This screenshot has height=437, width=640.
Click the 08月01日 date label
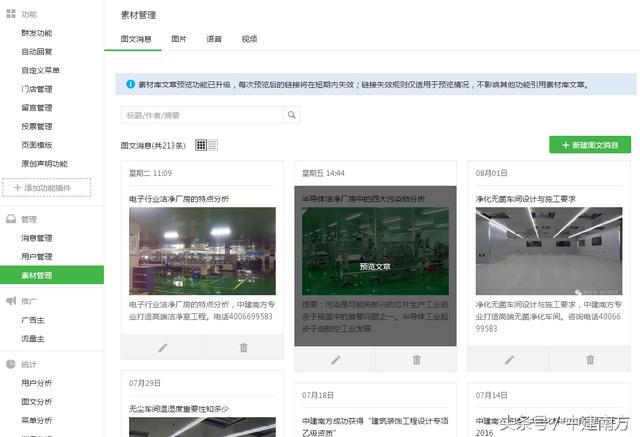coord(491,173)
